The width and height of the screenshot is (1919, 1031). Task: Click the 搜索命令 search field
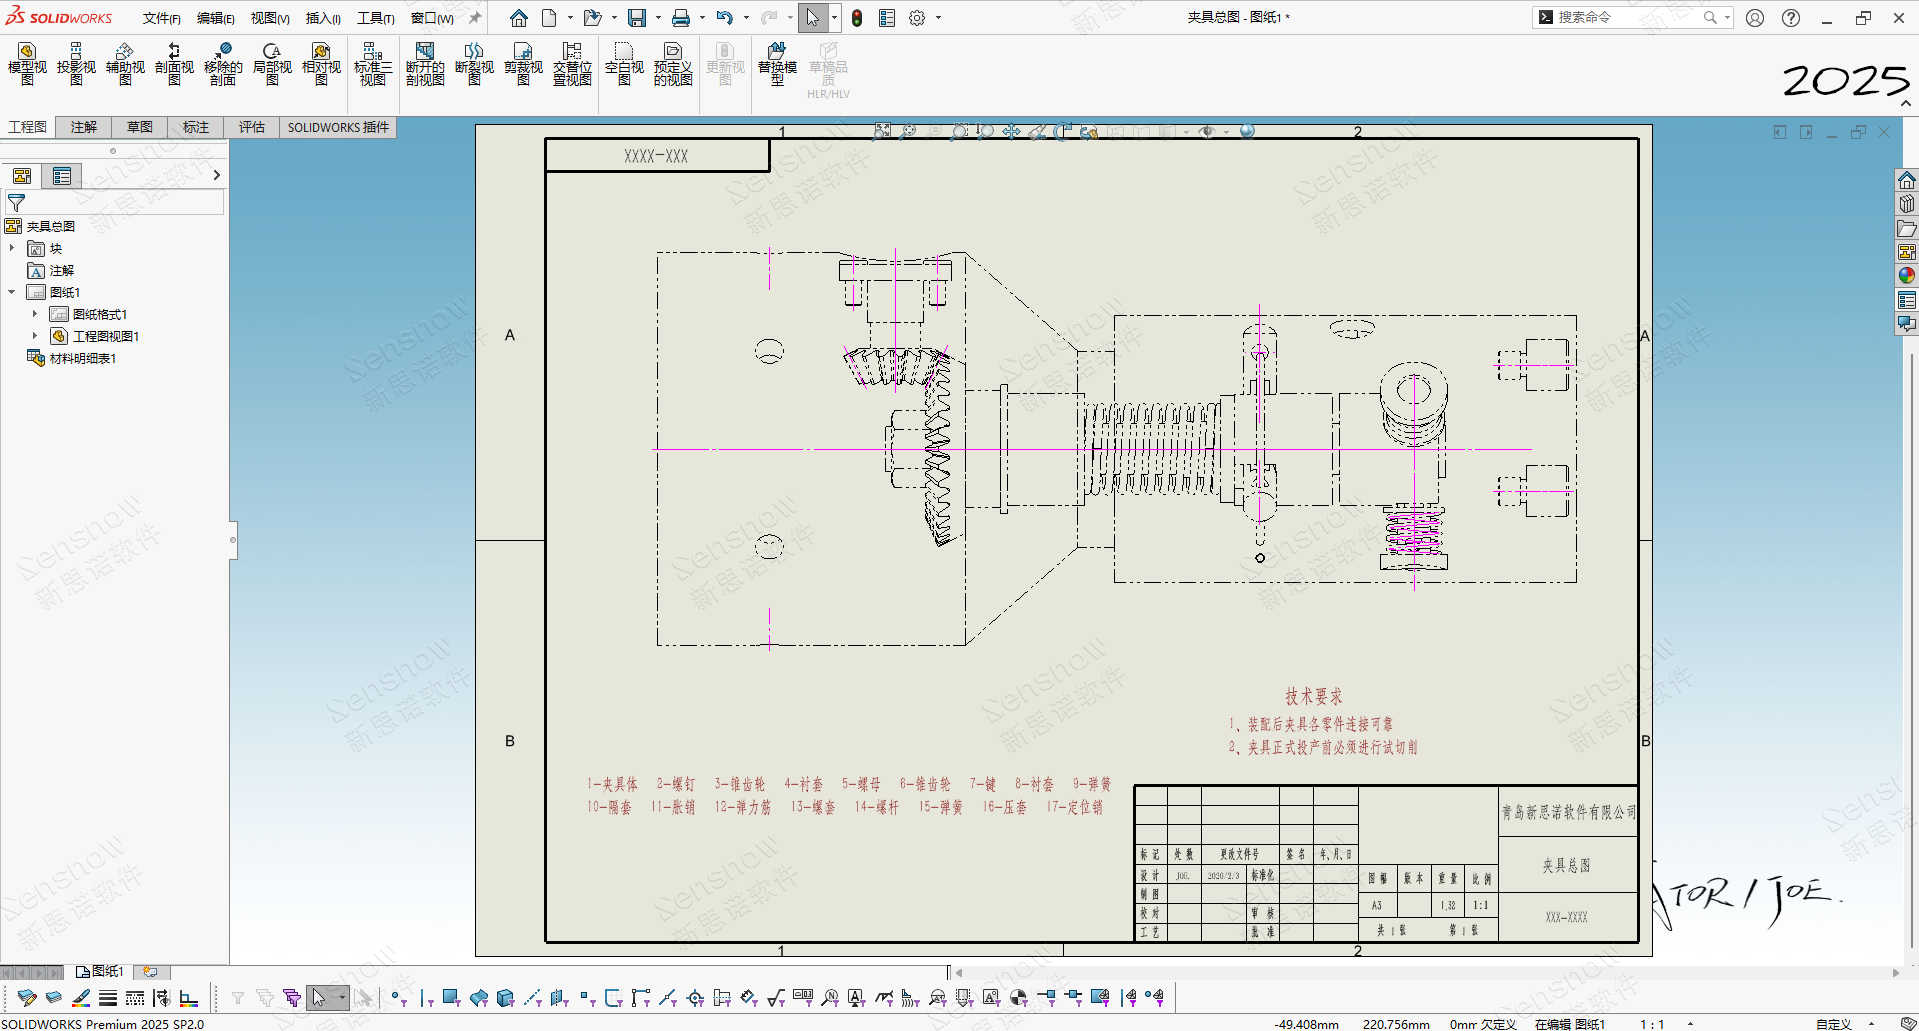[x=1625, y=17]
